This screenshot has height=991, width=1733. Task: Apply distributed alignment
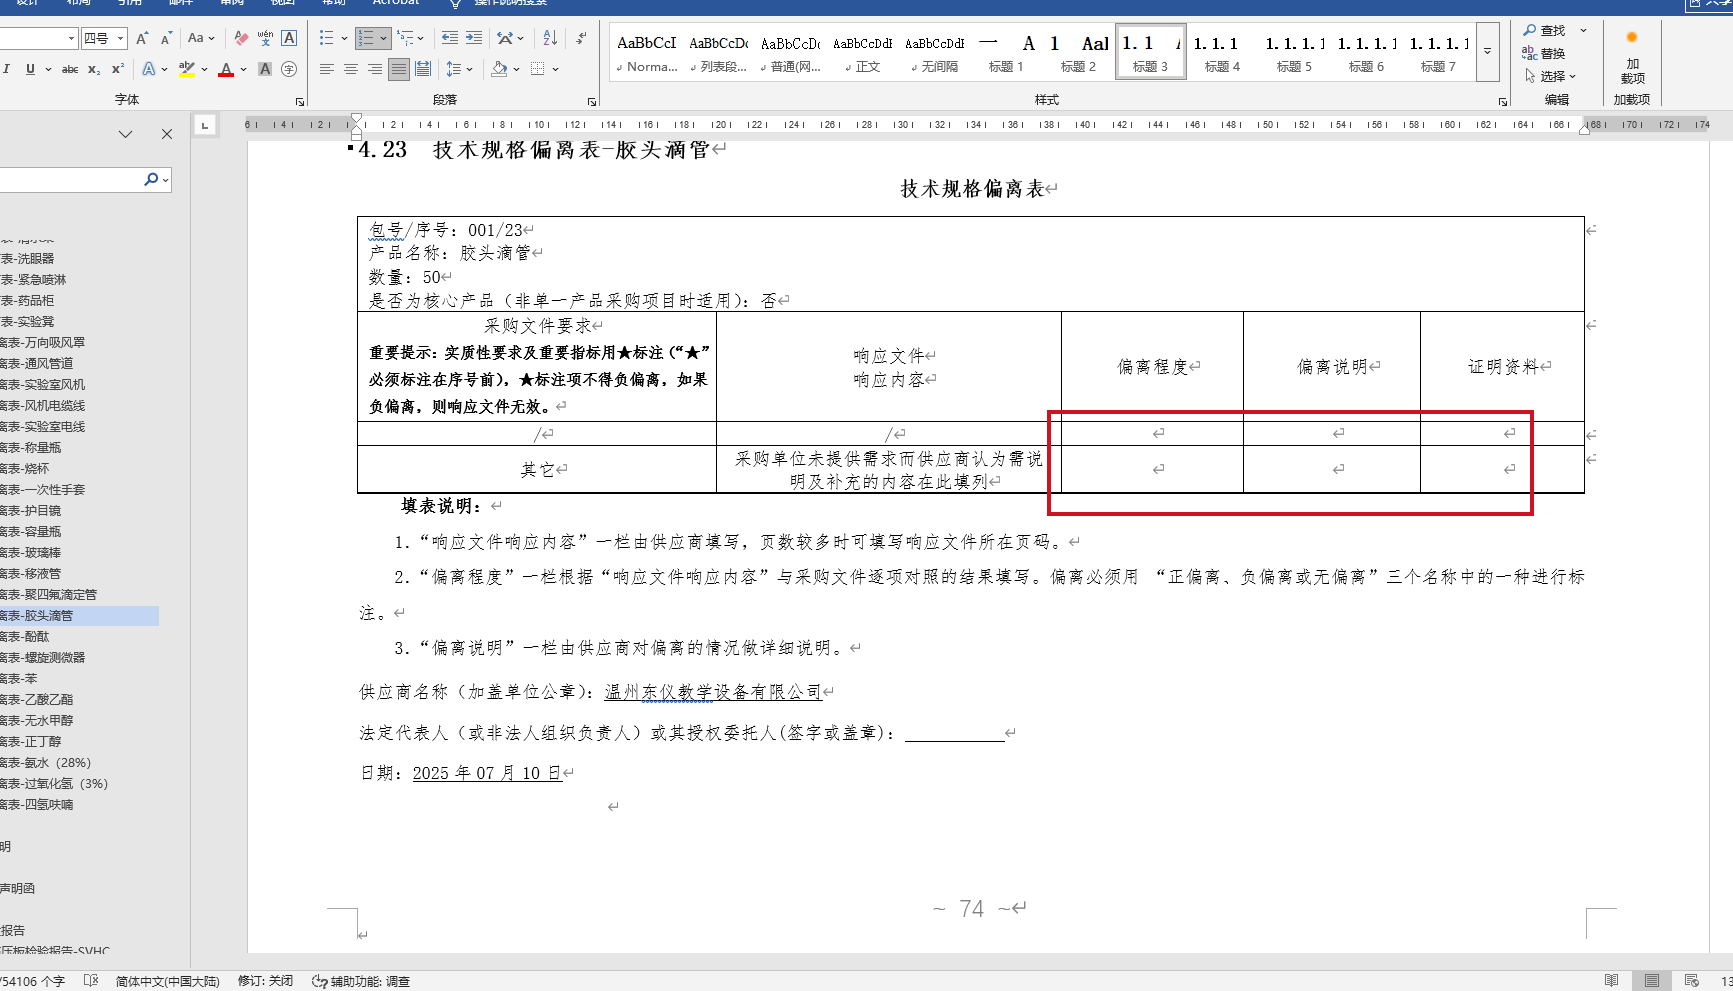pos(423,69)
